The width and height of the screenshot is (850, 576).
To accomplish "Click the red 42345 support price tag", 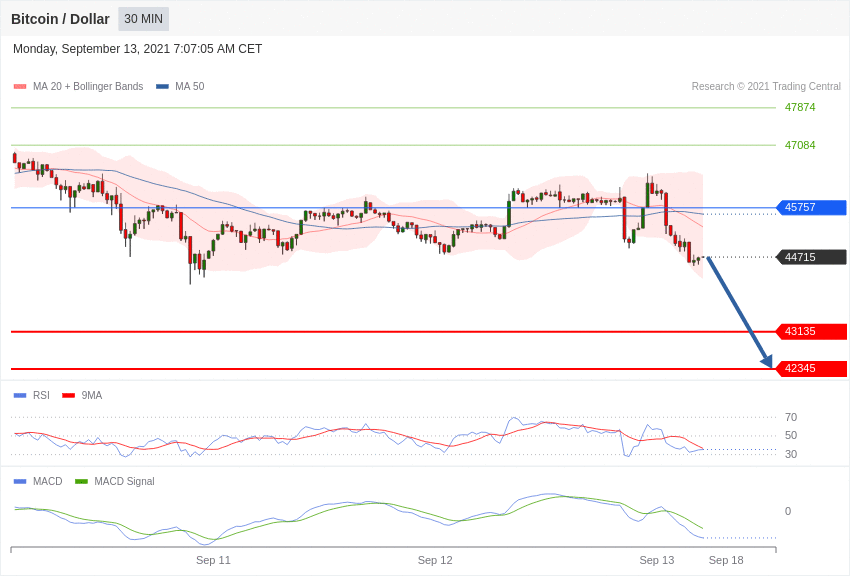I will point(811,369).
